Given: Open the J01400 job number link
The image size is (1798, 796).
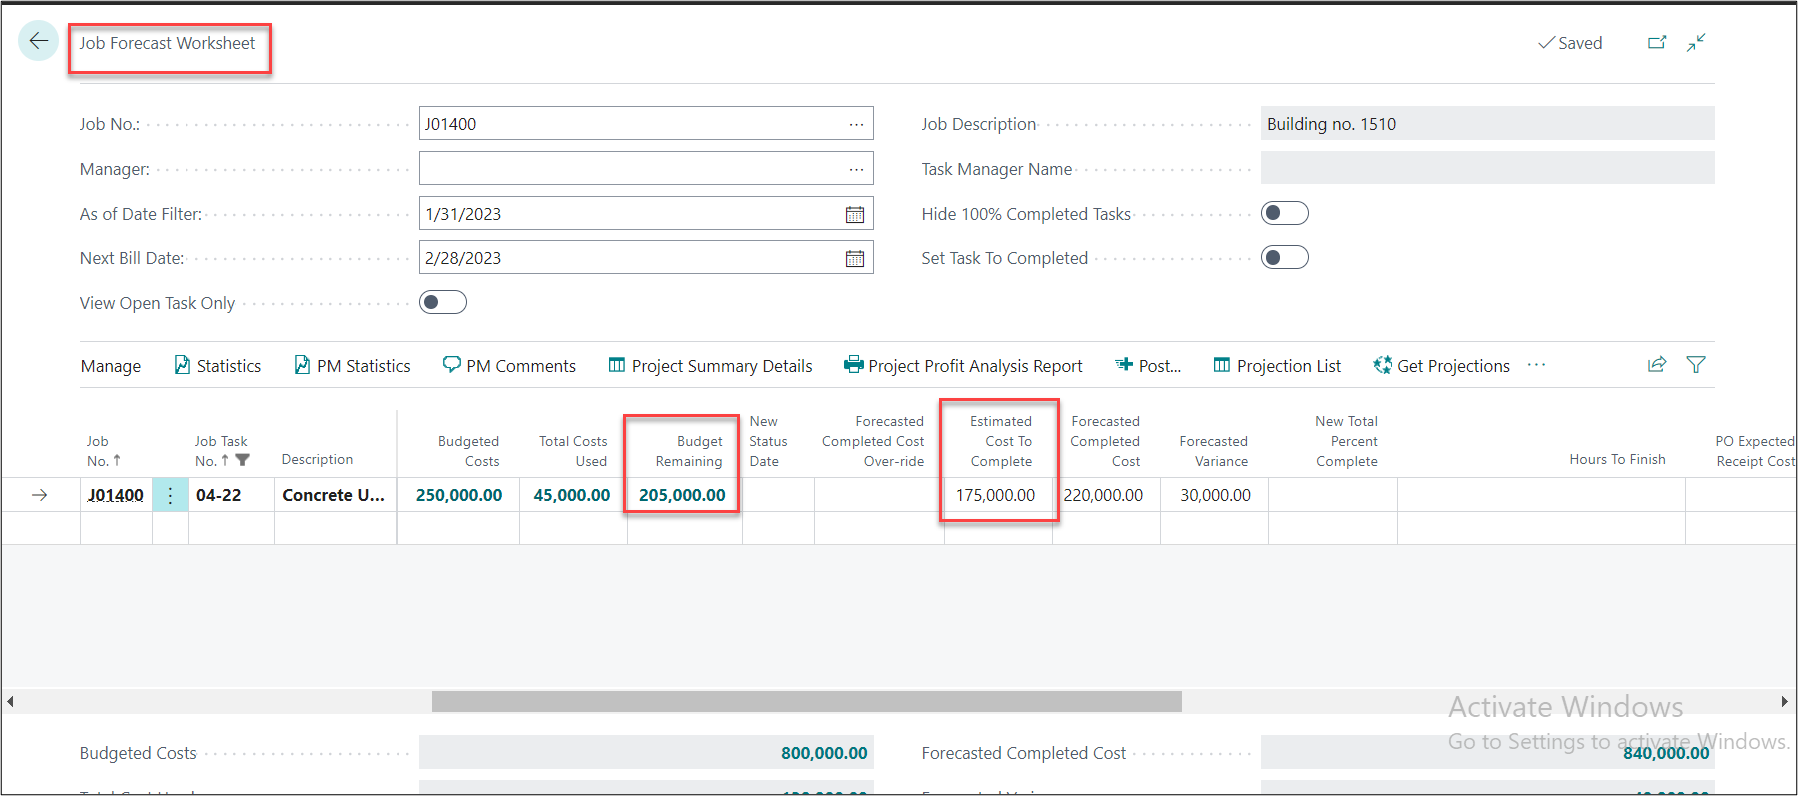Looking at the screenshot, I should 116,495.
